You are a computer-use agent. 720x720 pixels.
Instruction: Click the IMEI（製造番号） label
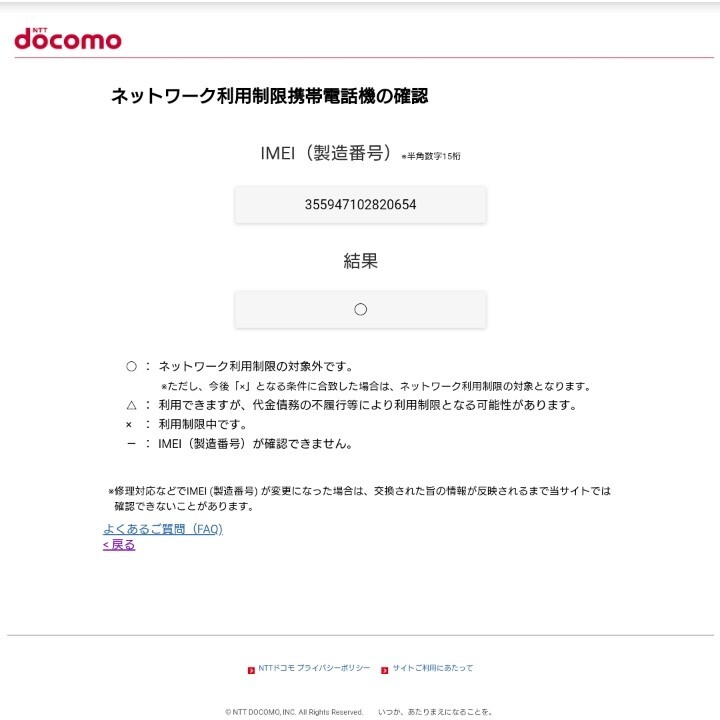point(326,153)
